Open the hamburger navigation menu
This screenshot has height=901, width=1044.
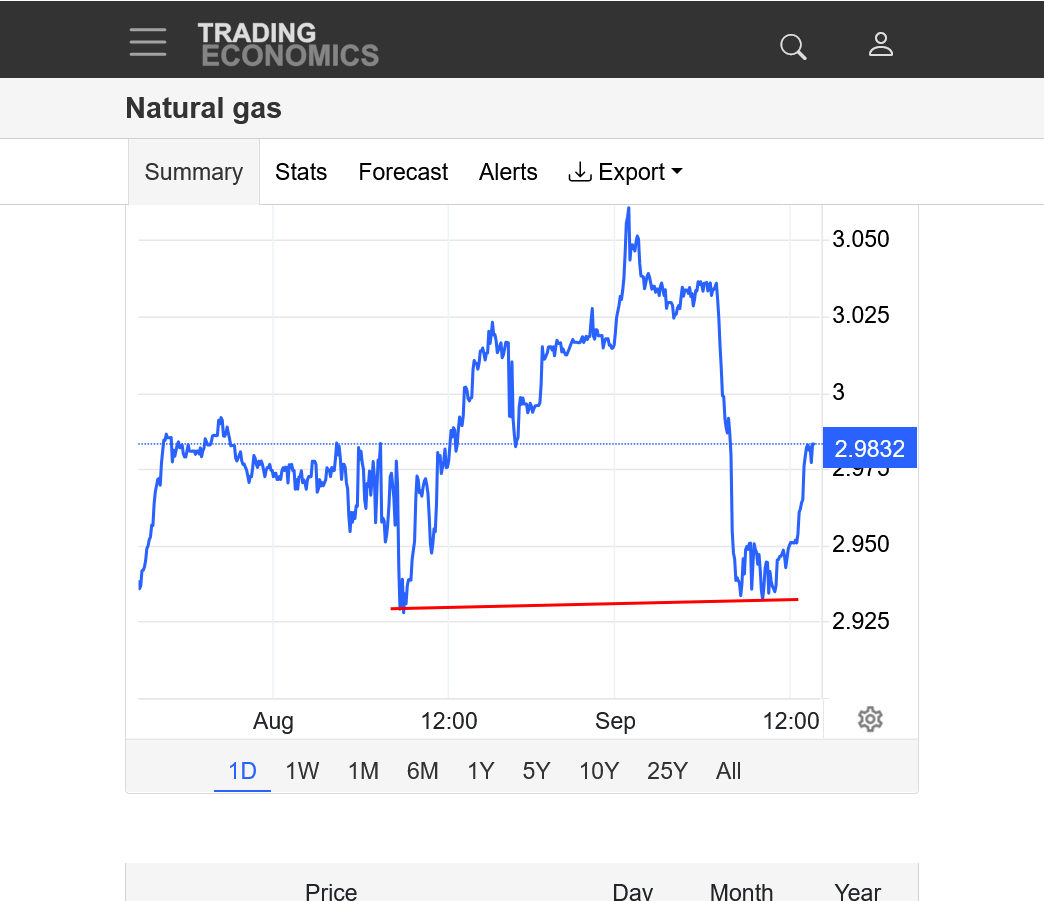tap(148, 42)
